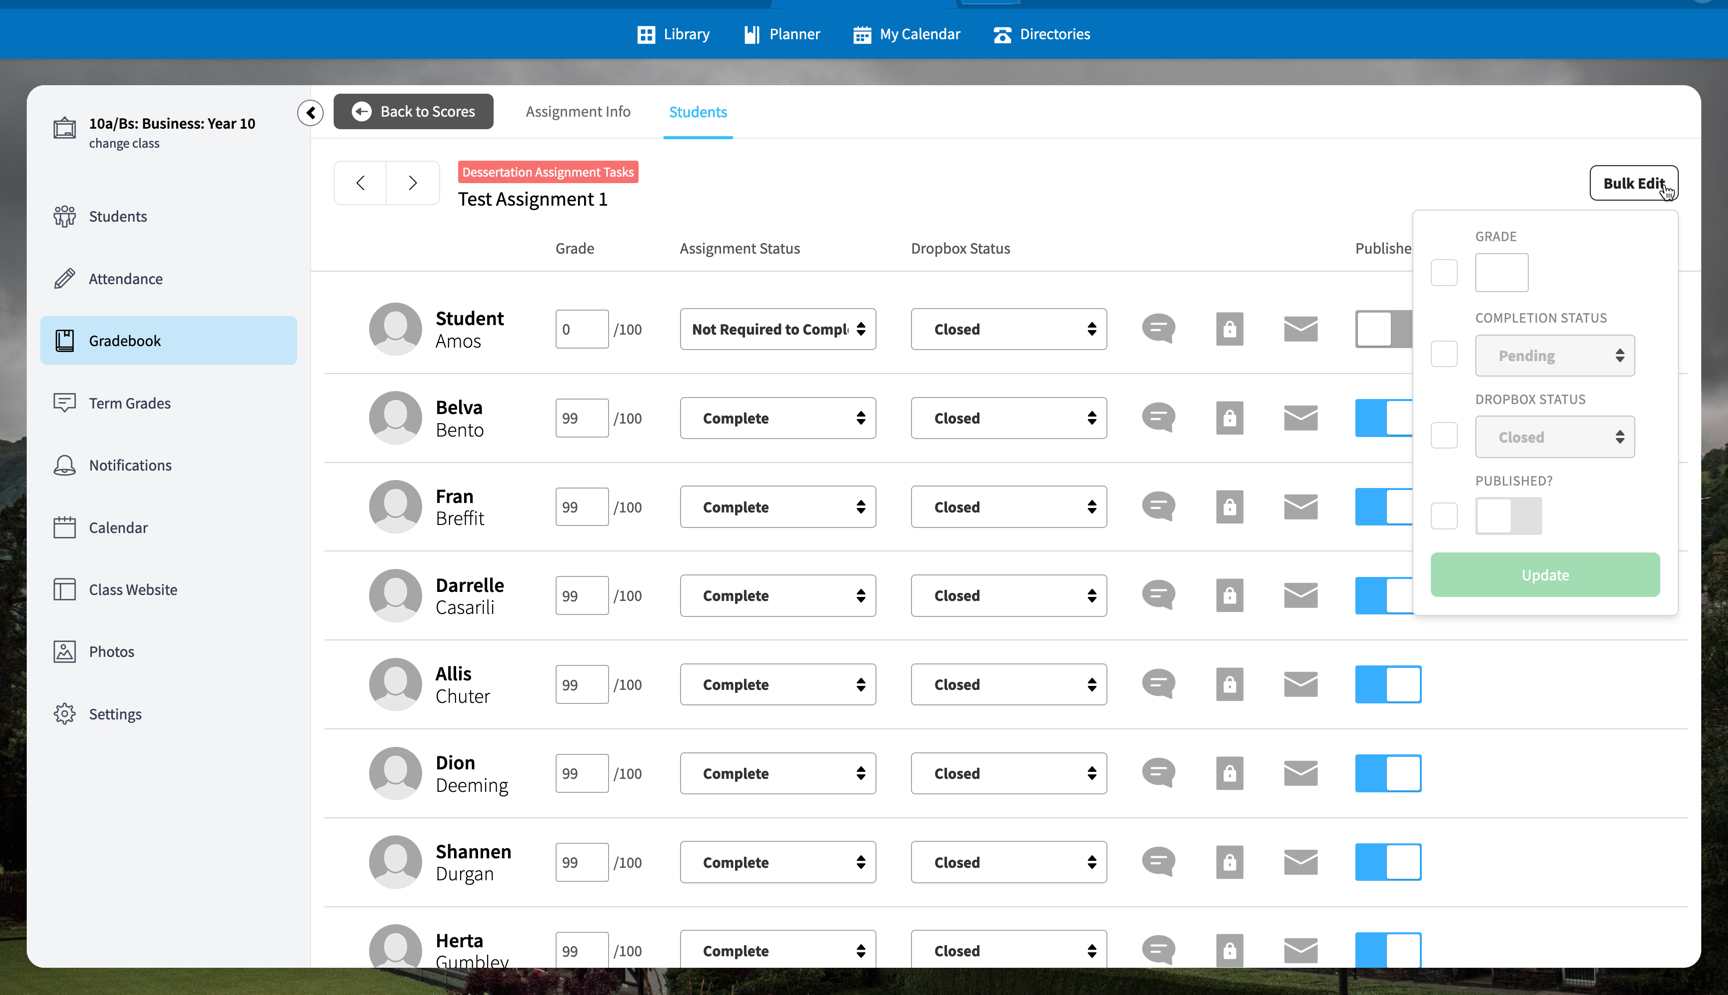
Task: Open the Dropbox Status dropdown for Student Amos
Action: point(1008,328)
